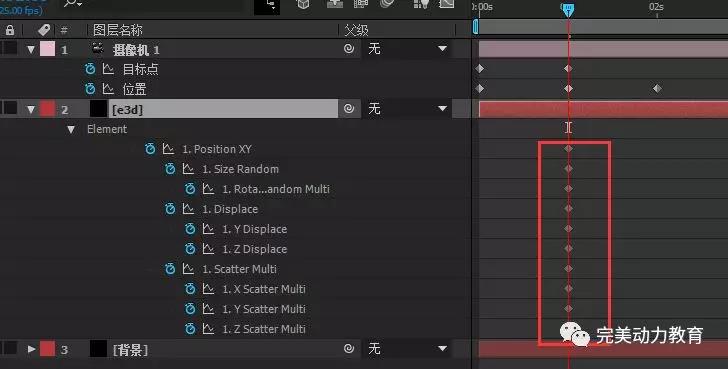Screen dimensions: 728x369
Task: Toggle lock switch on e3d layer
Action: point(10,109)
